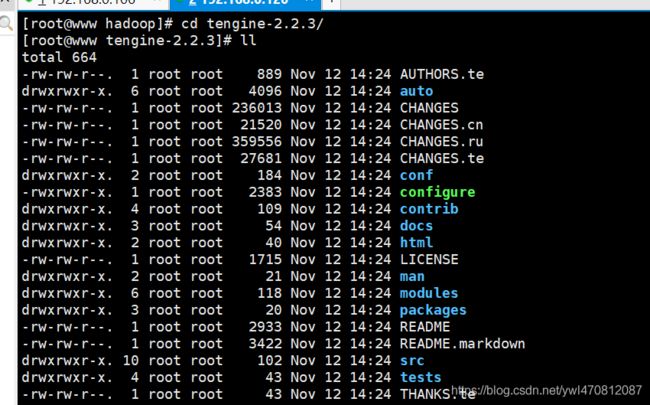650x405 pixels.
Task: Click the size 4096 in the auto row
Action: click(x=265, y=91)
